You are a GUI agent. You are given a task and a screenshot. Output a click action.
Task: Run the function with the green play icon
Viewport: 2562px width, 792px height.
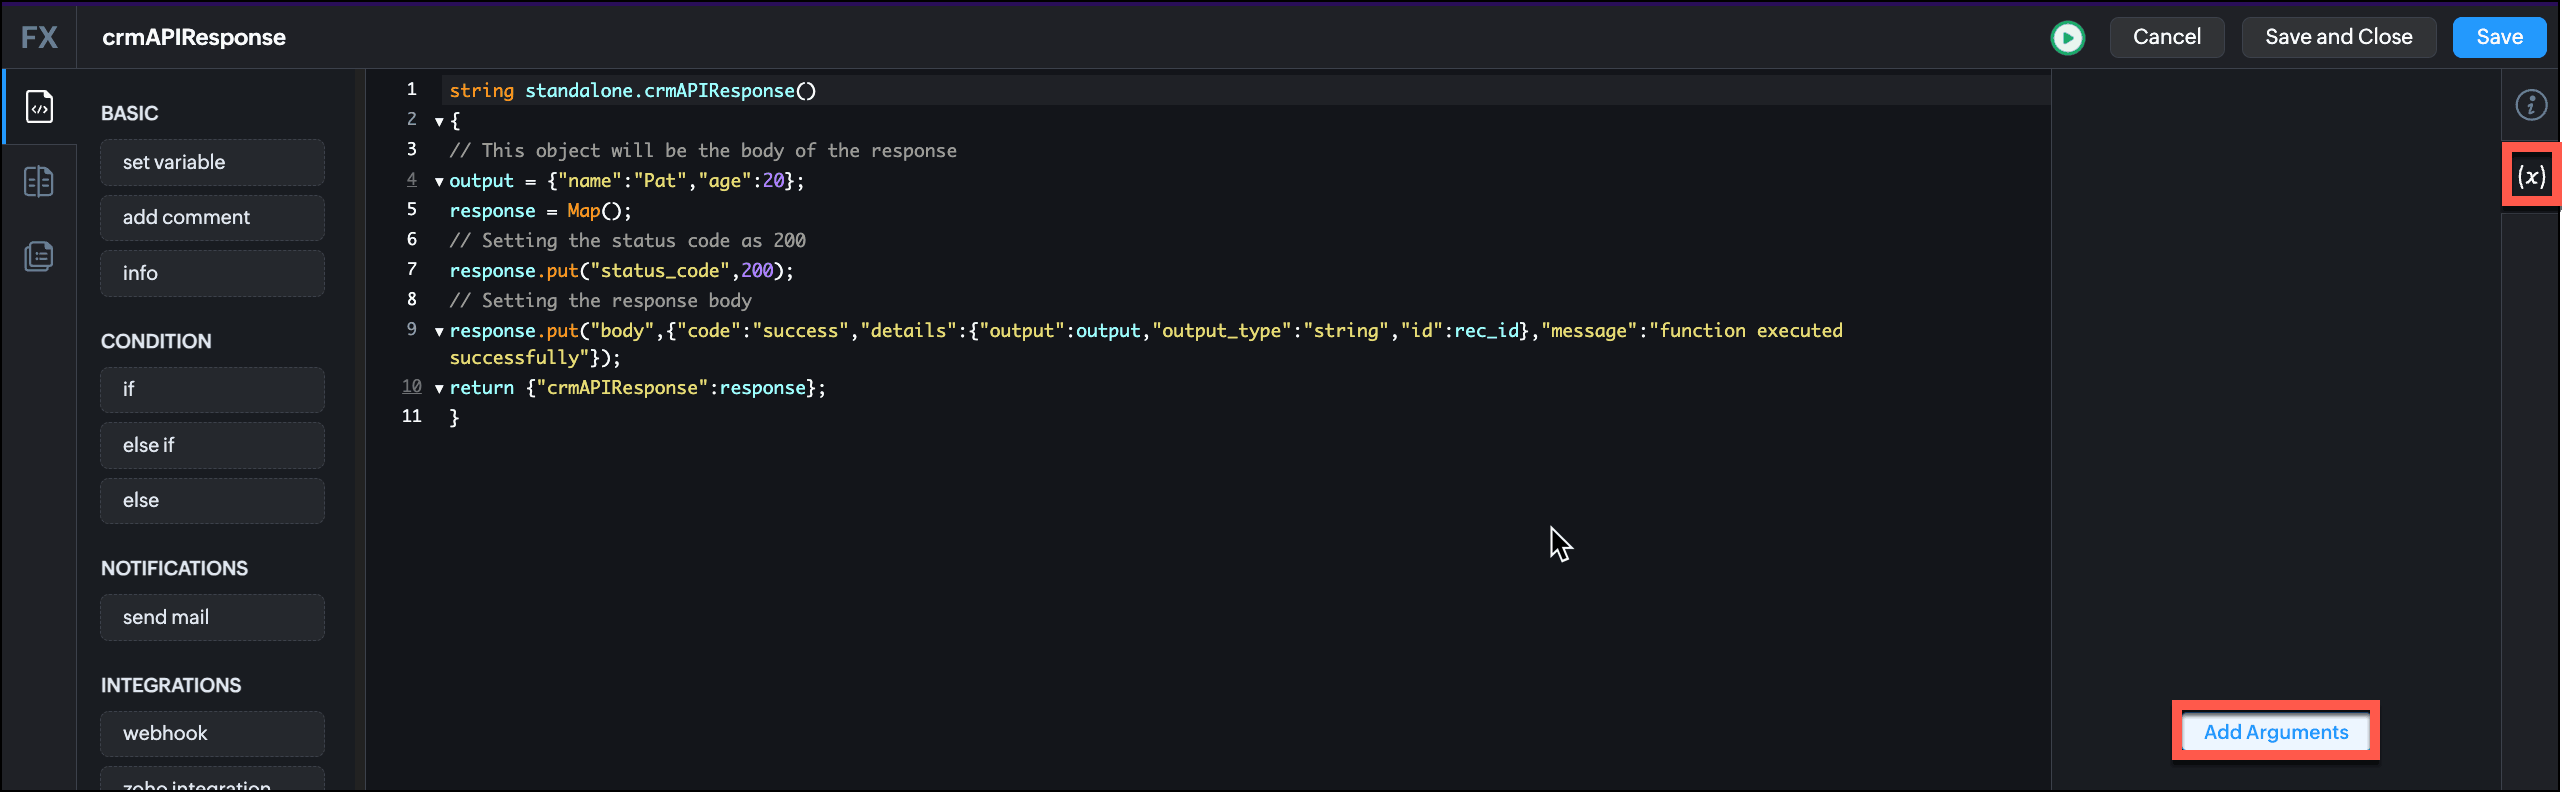click(x=2067, y=38)
